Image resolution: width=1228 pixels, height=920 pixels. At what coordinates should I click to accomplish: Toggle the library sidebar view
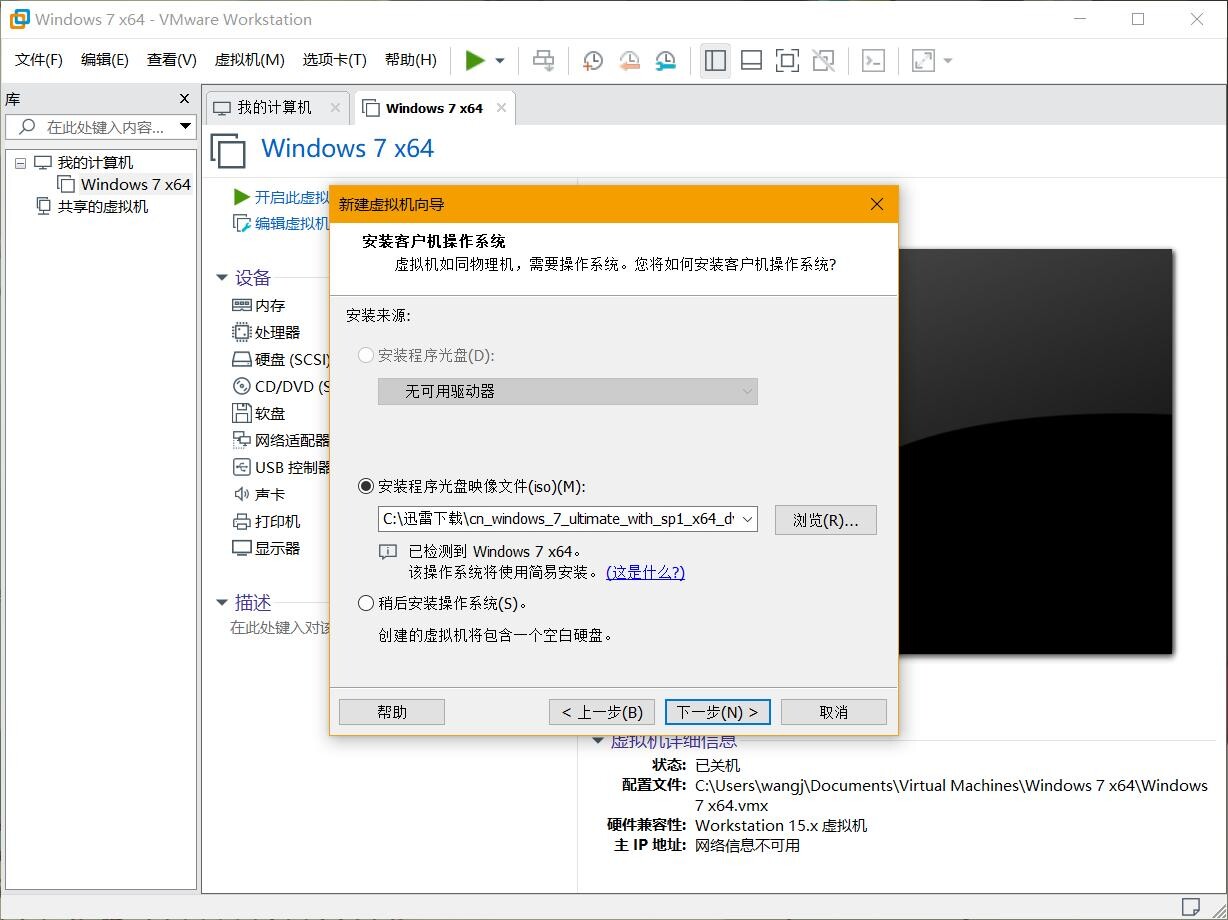coord(715,61)
